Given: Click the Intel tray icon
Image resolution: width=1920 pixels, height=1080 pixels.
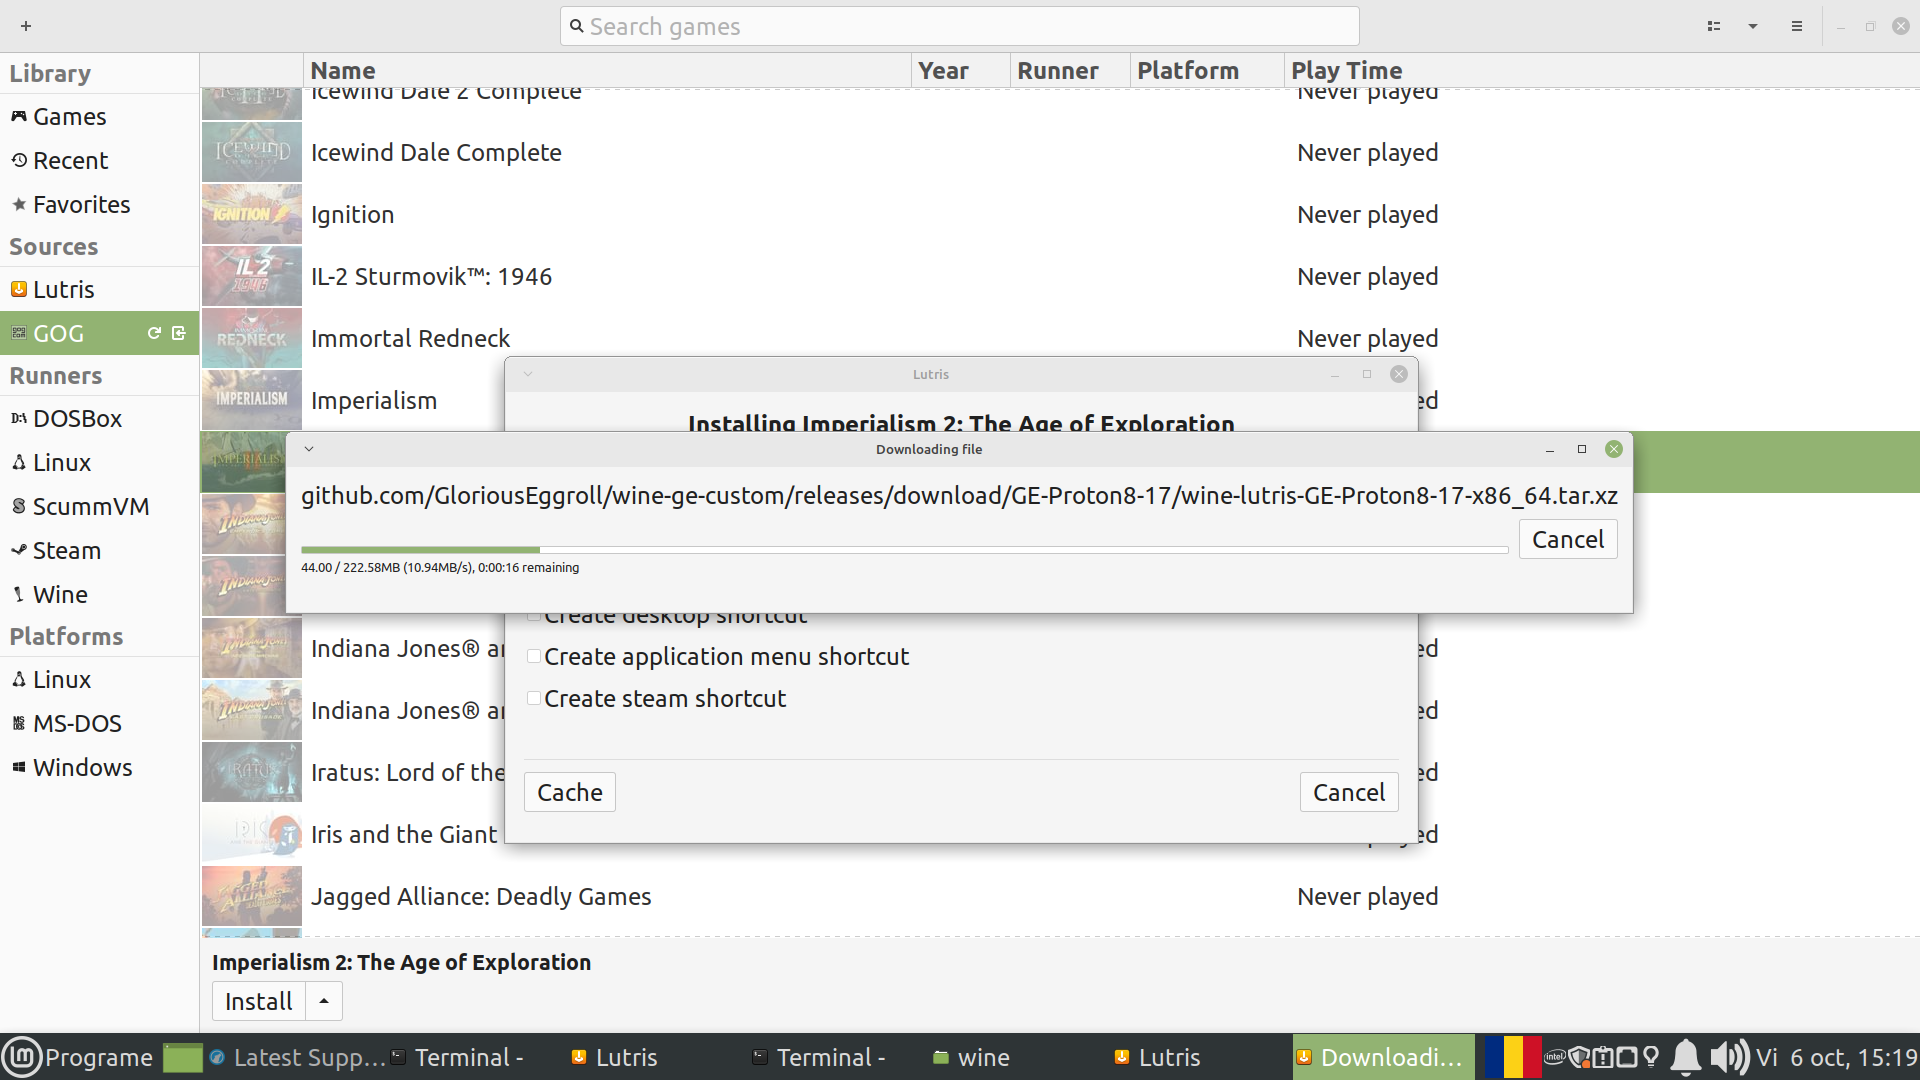Looking at the screenshot, I should click(x=1555, y=1057).
